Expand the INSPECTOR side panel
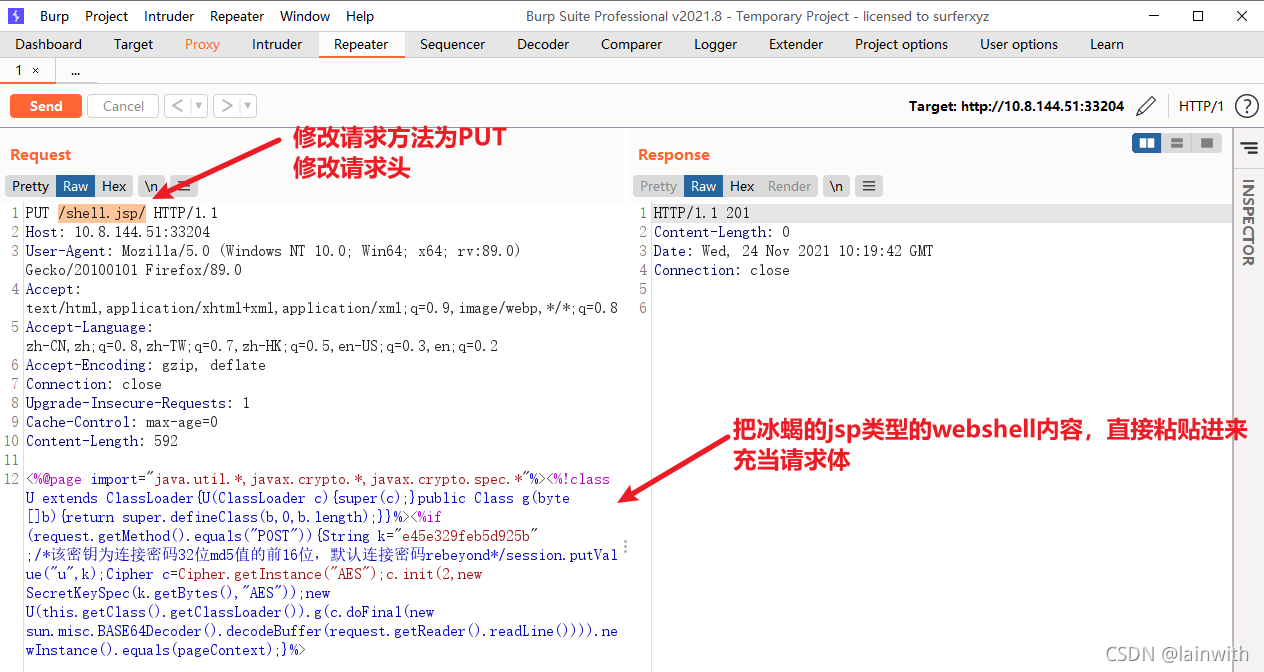 (1248, 222)
